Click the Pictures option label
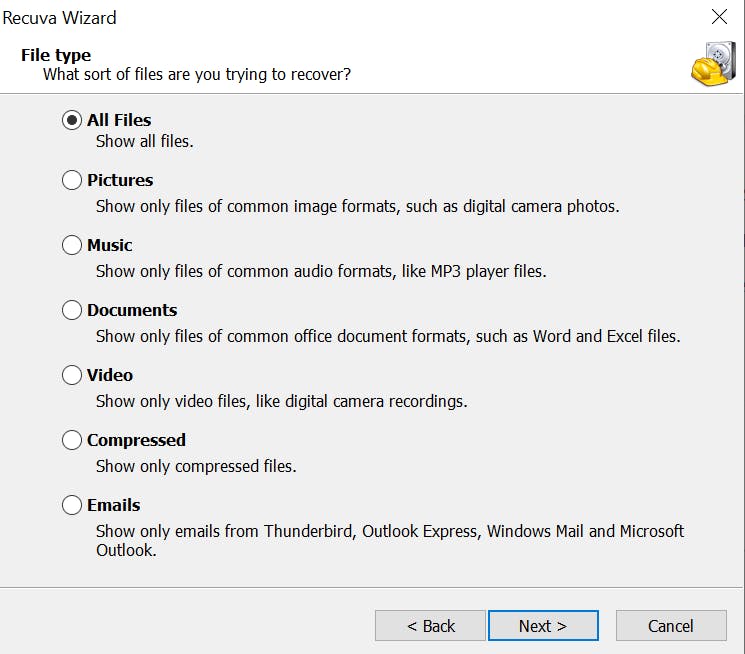The image size is (745, 654). point(120,180)
